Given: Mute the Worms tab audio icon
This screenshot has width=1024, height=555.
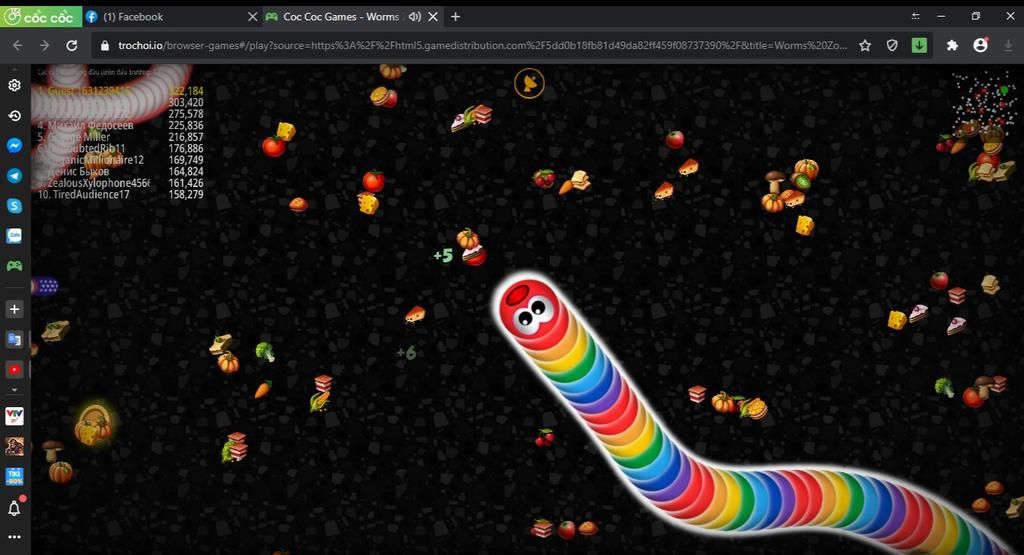Looking at the screenshot, I should [414, 17].
